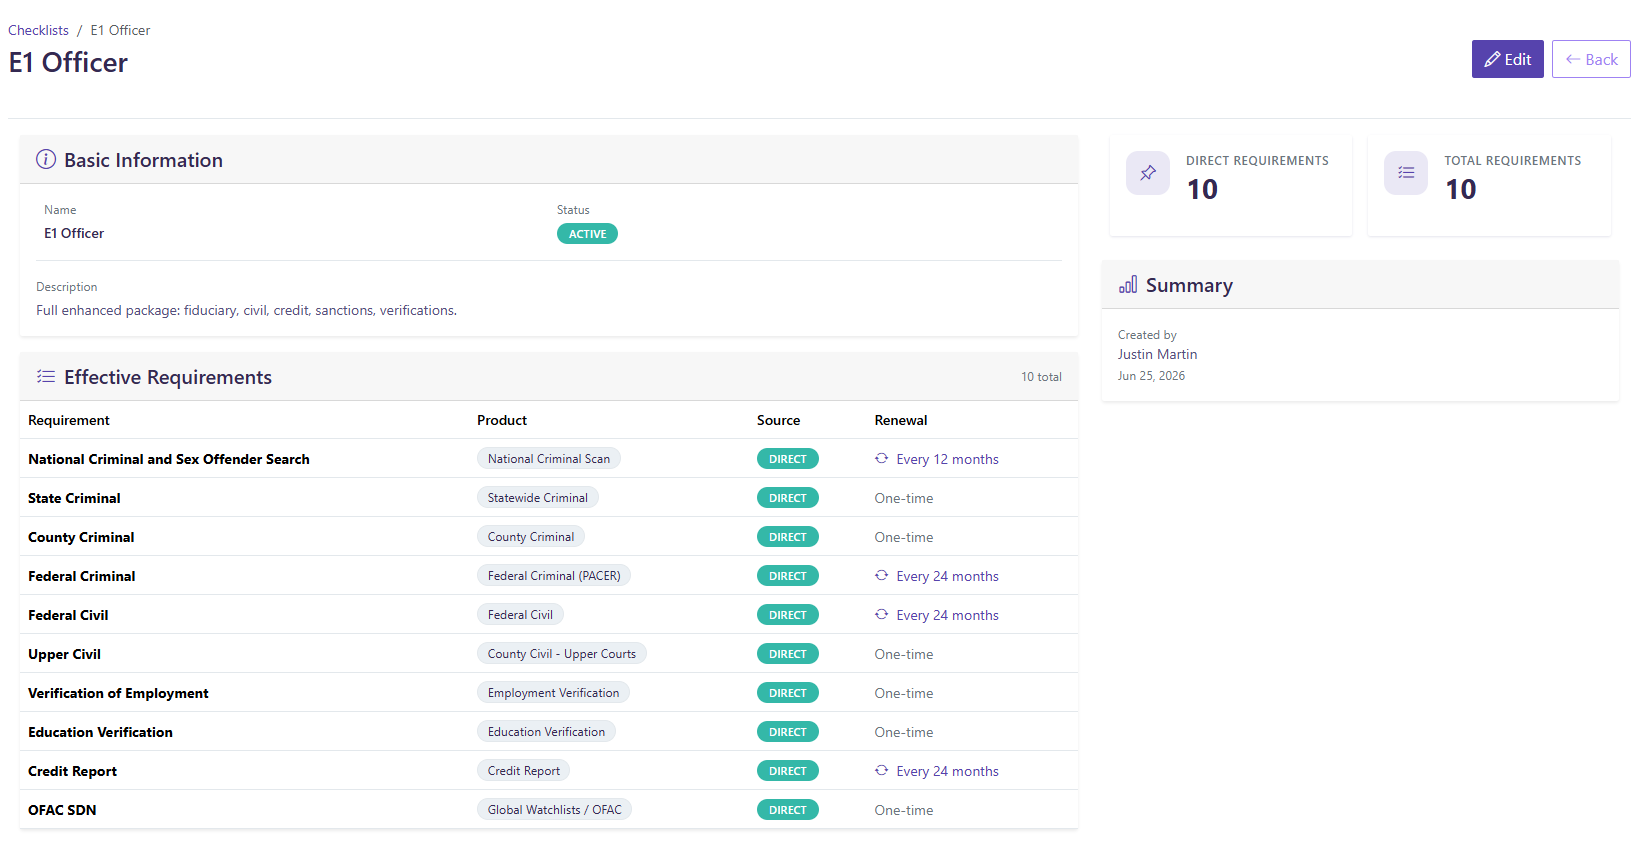
Task: Click the Edit button
Action: pyautogui.click(x=1507, y=59)
